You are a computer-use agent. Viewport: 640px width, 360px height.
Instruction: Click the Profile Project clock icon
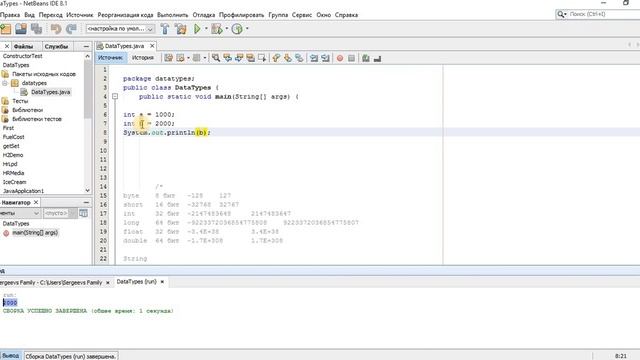(x=237, y=29)
